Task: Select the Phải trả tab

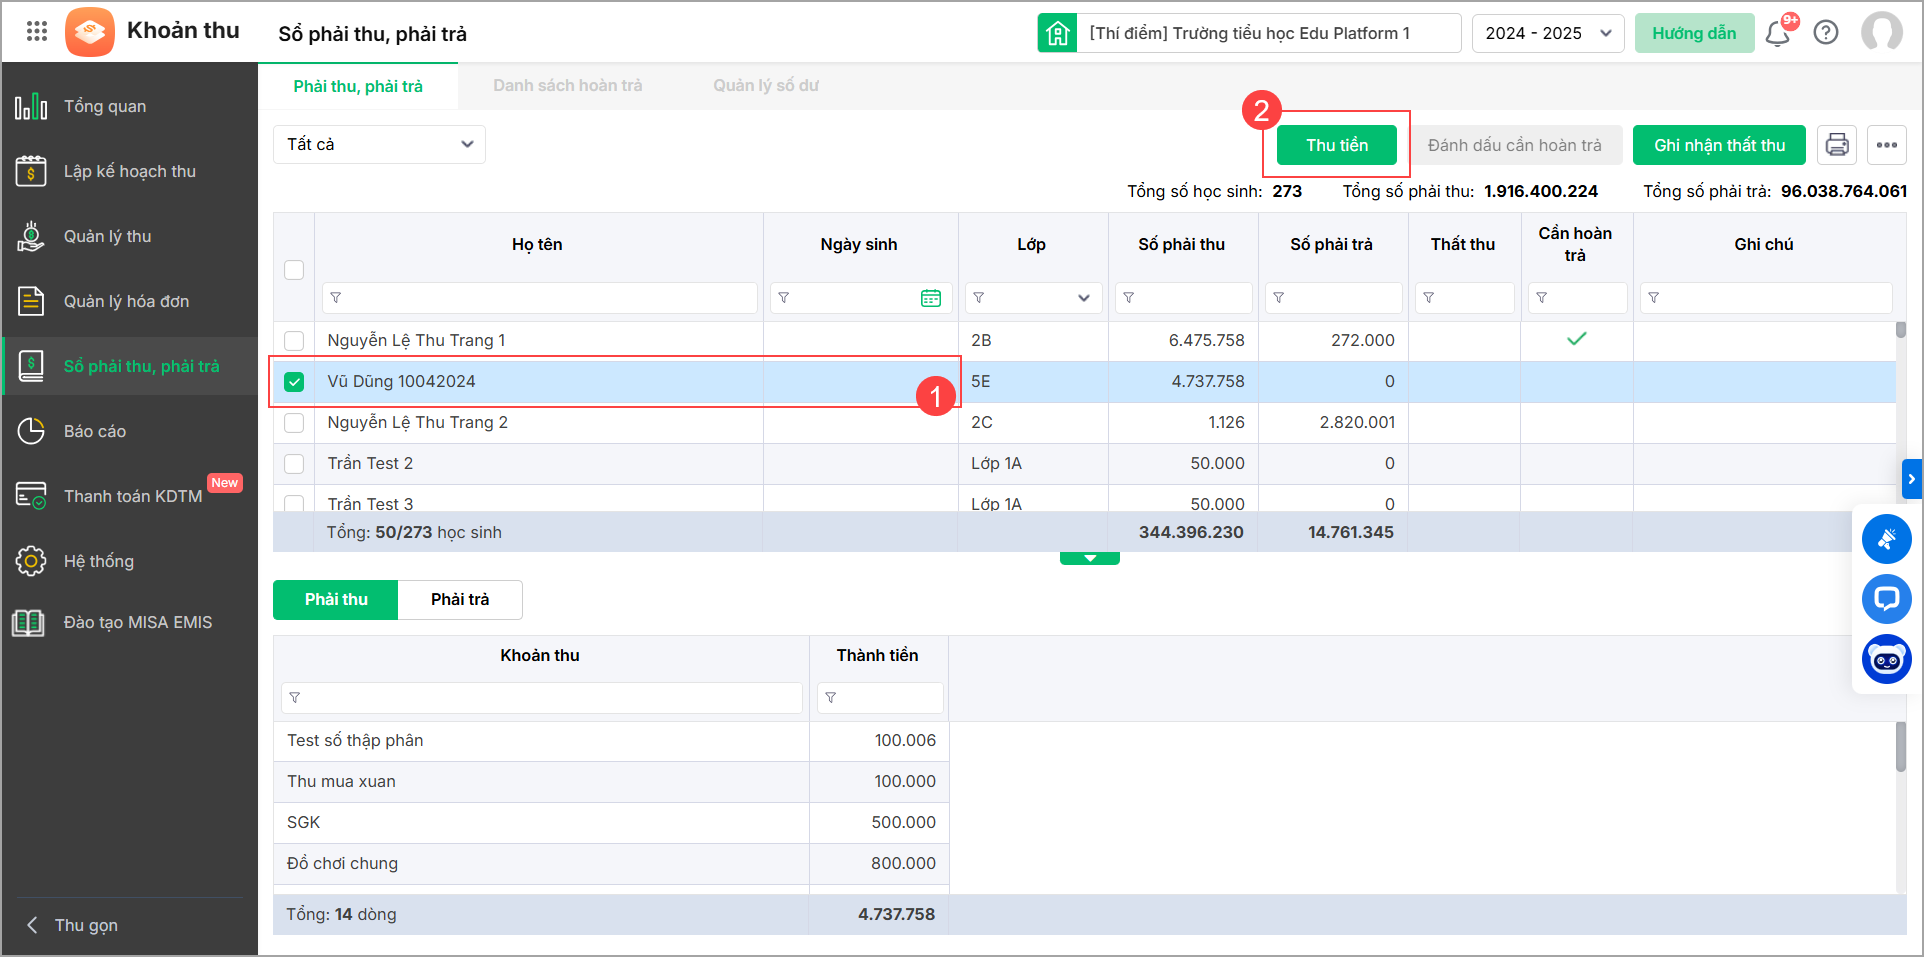Action: tap(460, 599)
